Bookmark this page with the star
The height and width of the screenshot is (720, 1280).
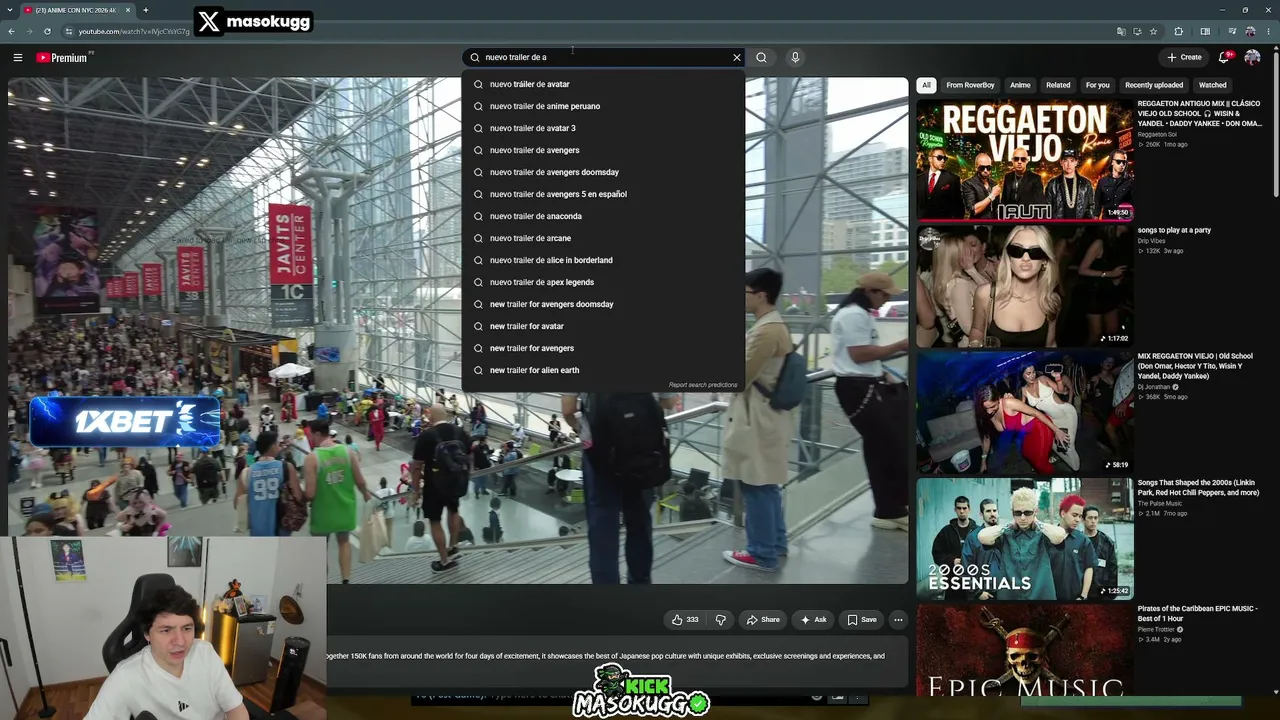(x=1153, y=31)
